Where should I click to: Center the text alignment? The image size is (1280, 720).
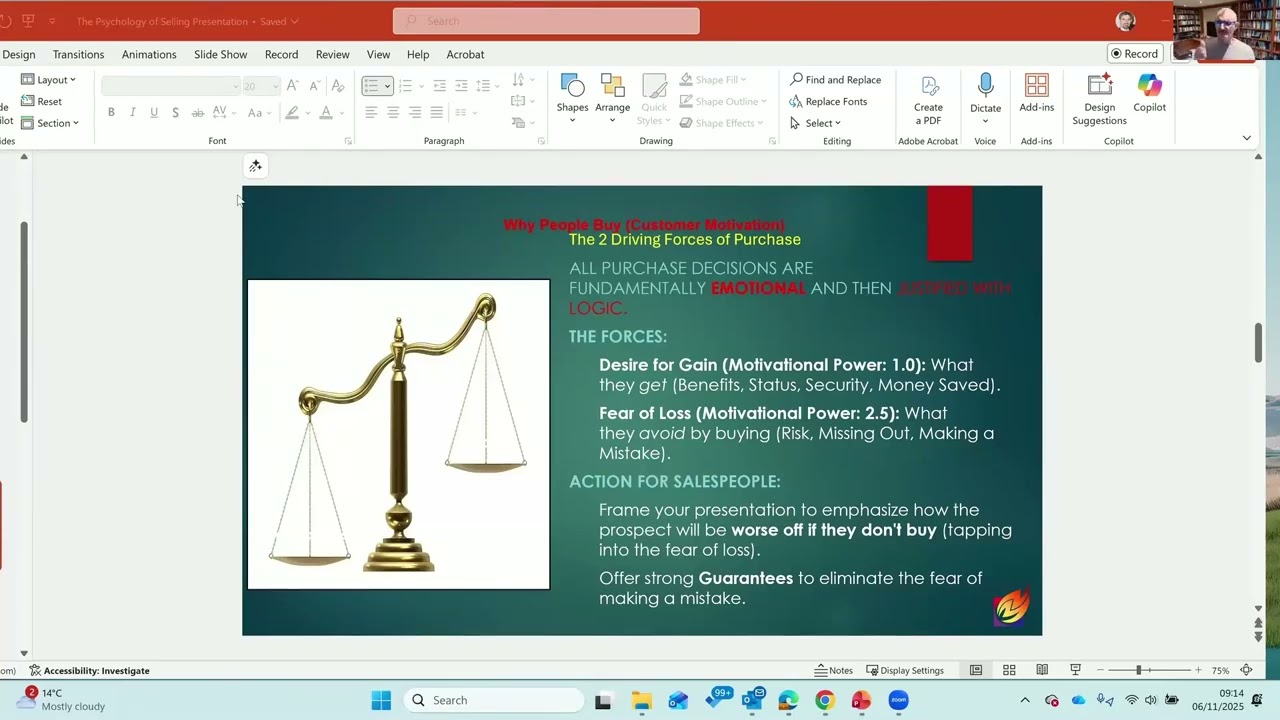coord(393,113)
